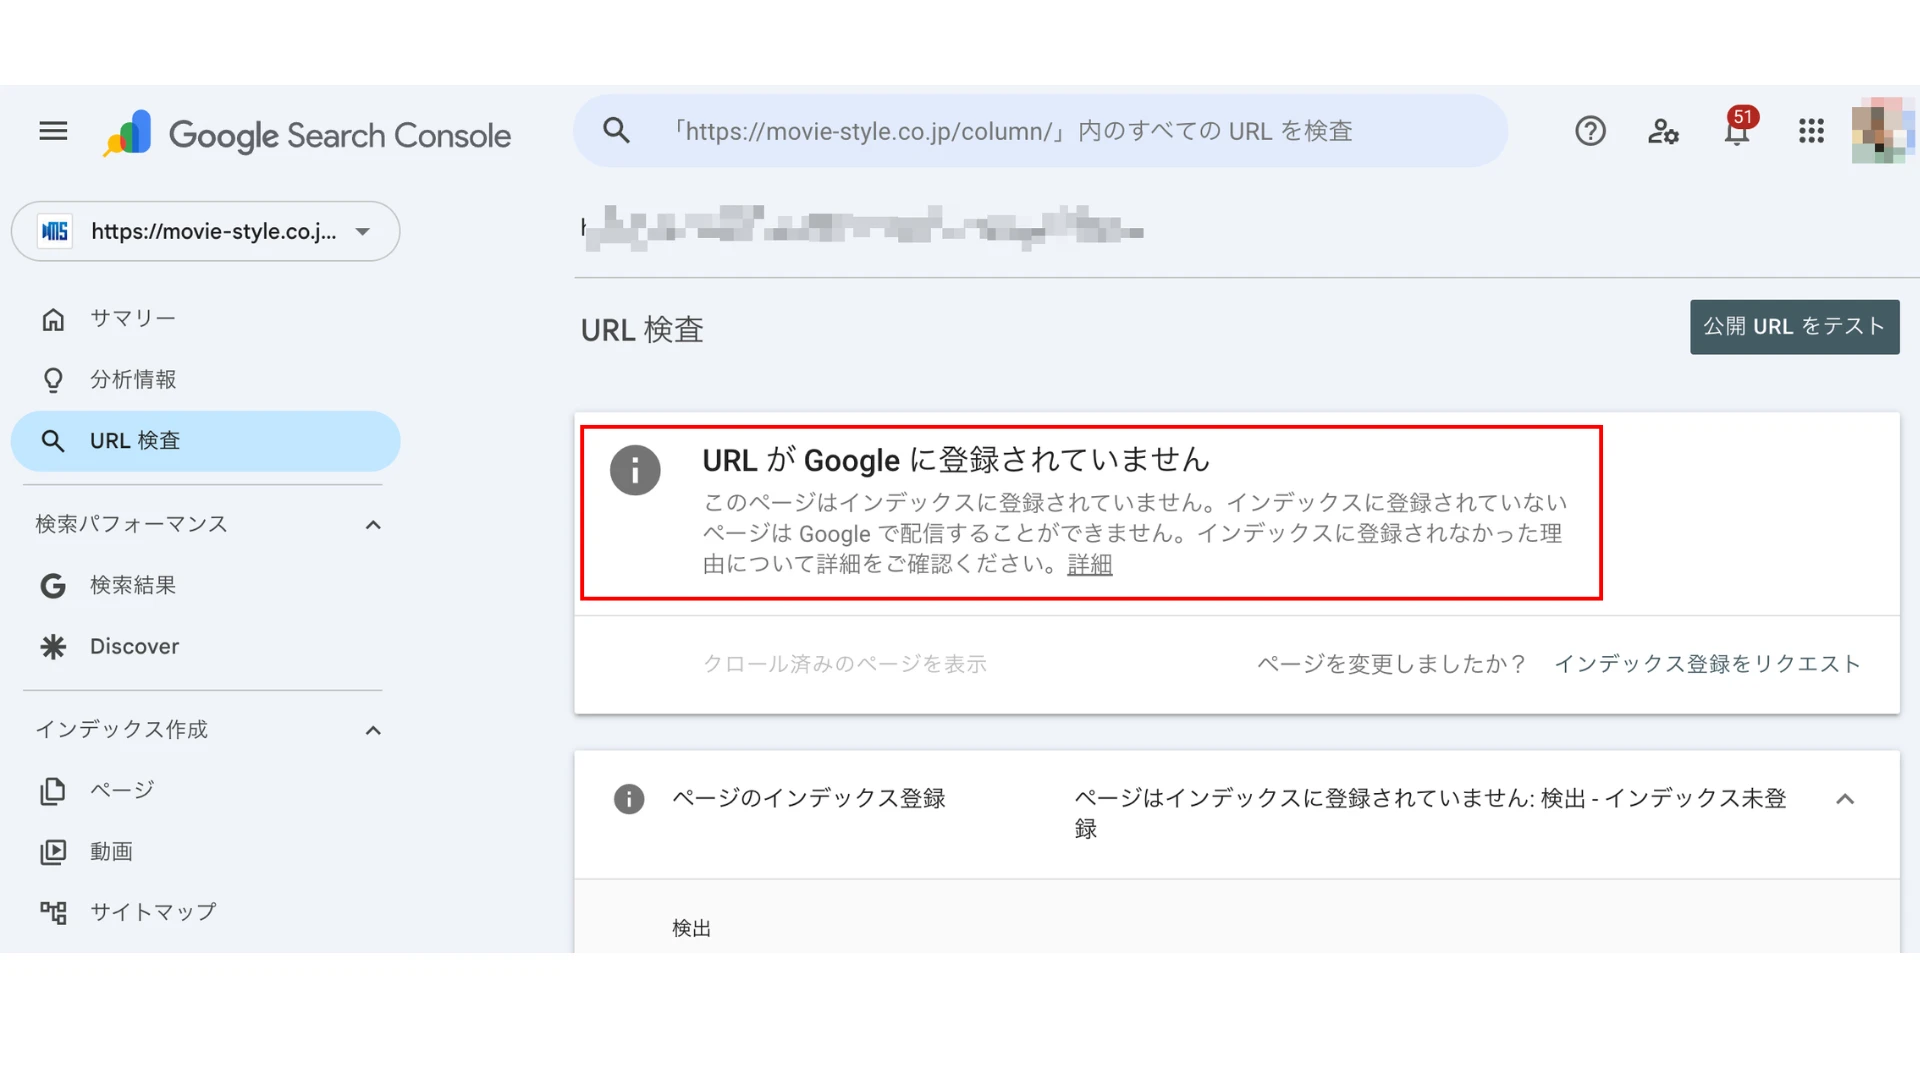Click the property favicon in the selector
1920x1080 pixels.
pos(55,231)
